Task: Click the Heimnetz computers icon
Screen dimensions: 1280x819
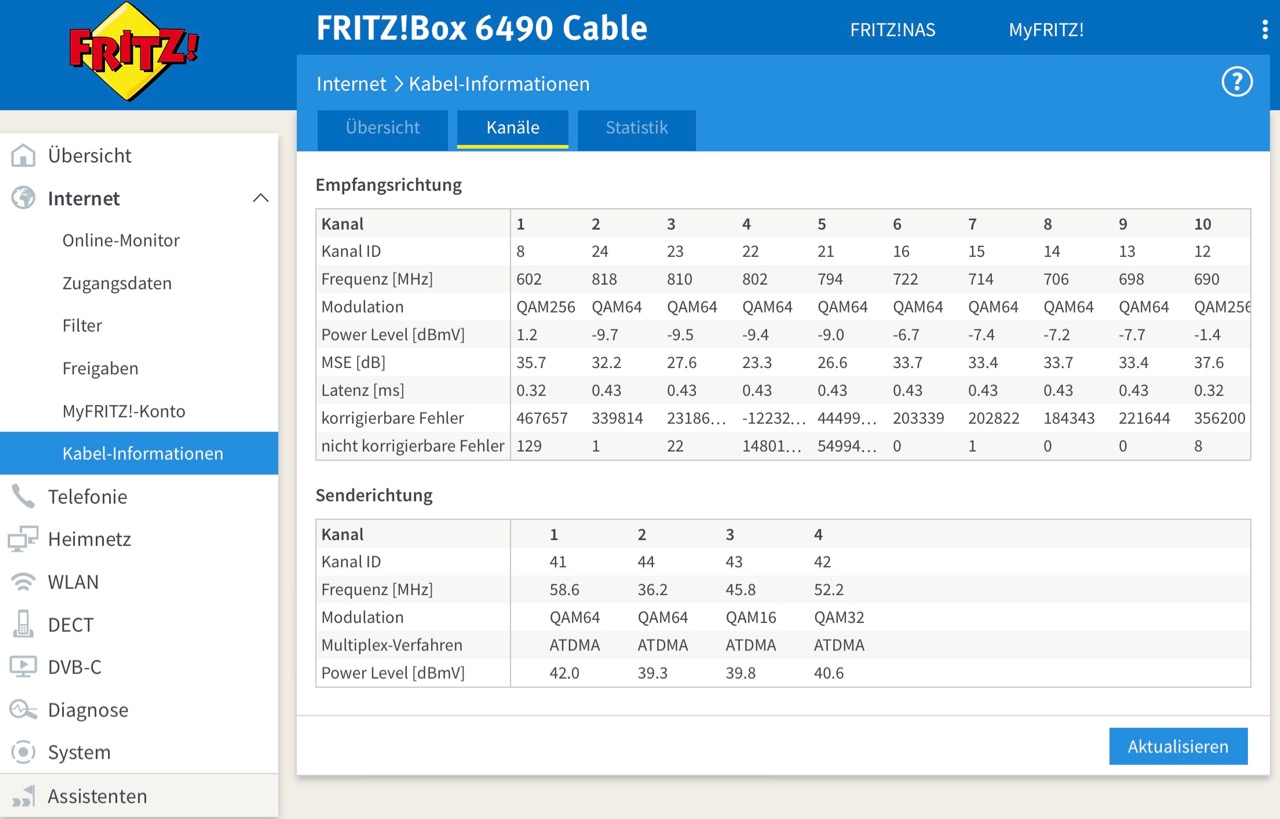Action: [23, 539]
